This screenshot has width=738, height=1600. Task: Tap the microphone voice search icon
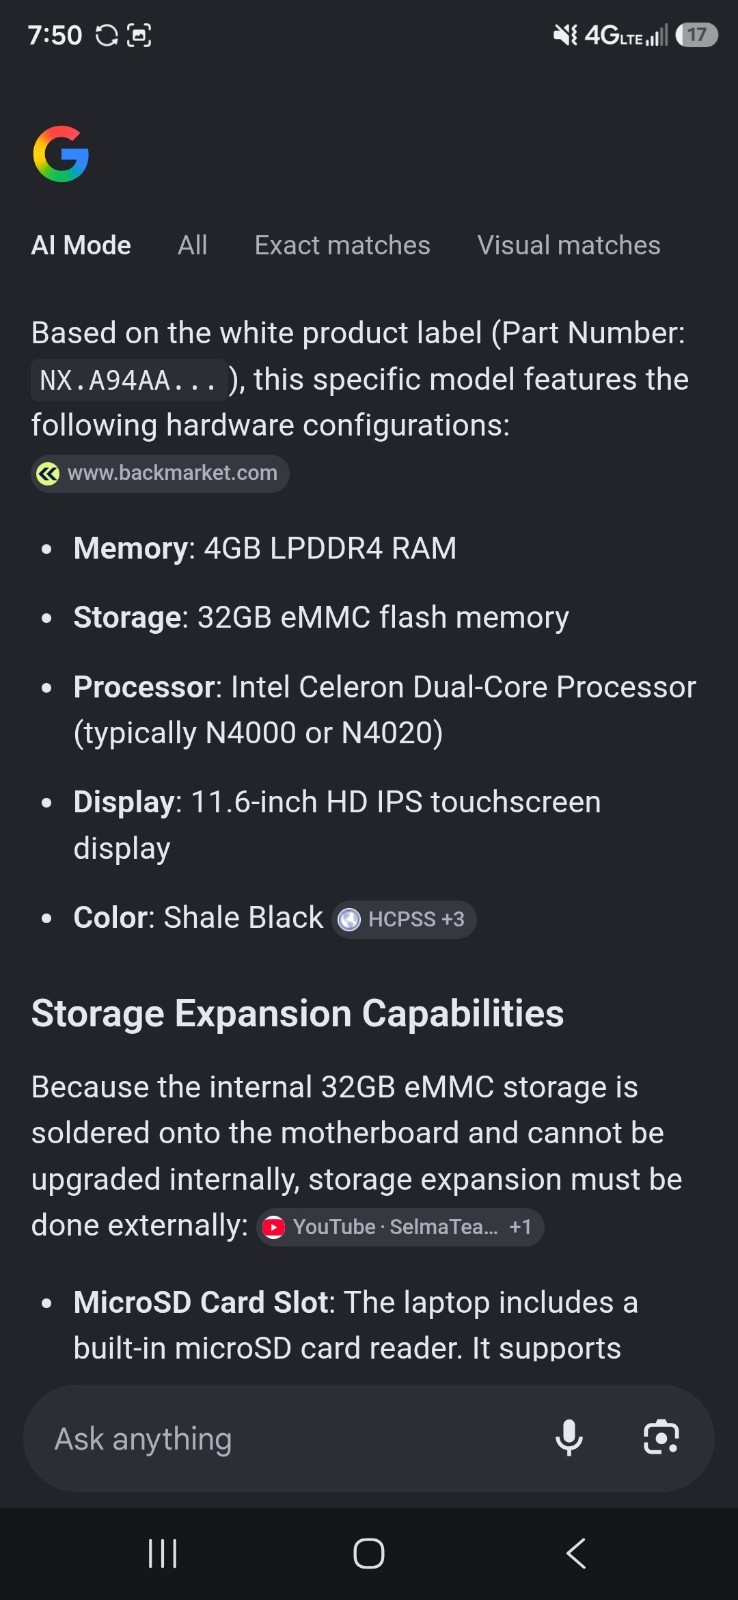pos(569,1438)
